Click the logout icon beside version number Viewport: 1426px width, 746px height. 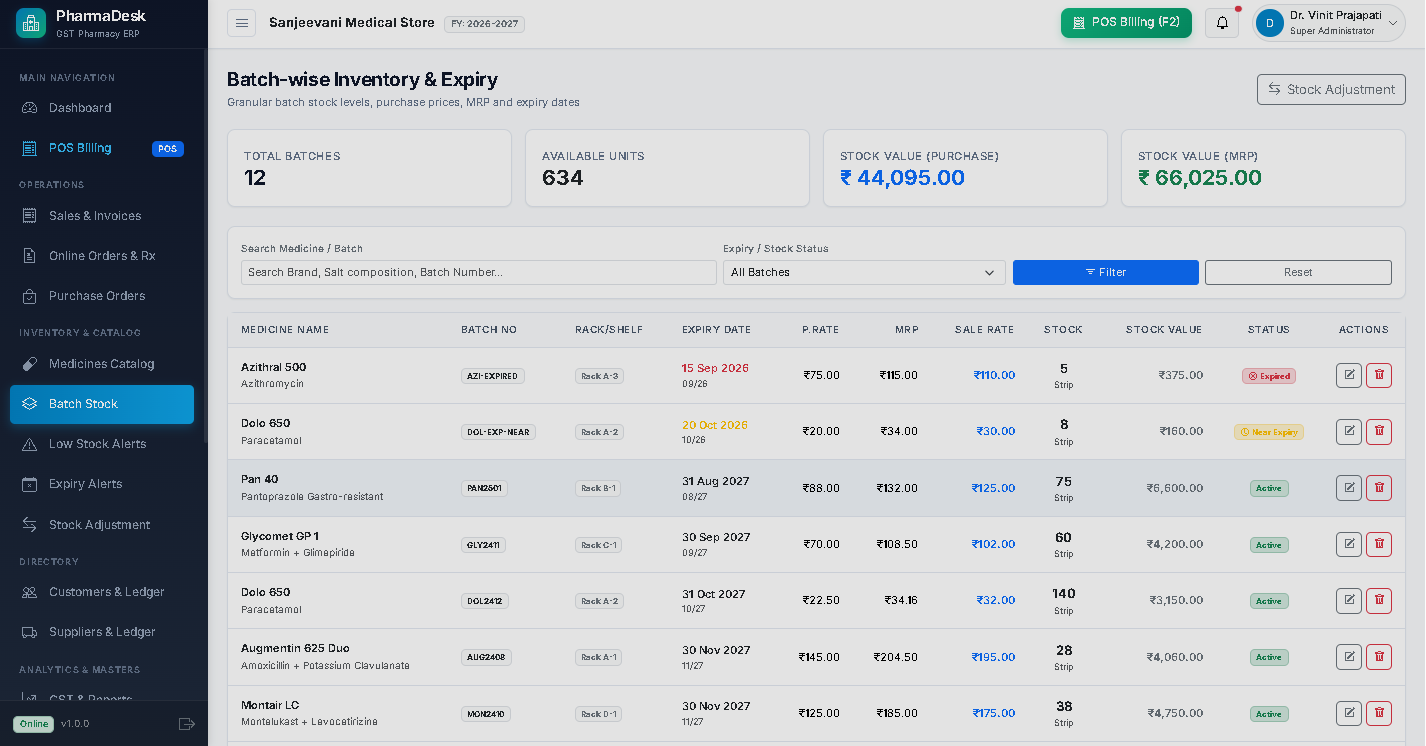click(186, 723)
